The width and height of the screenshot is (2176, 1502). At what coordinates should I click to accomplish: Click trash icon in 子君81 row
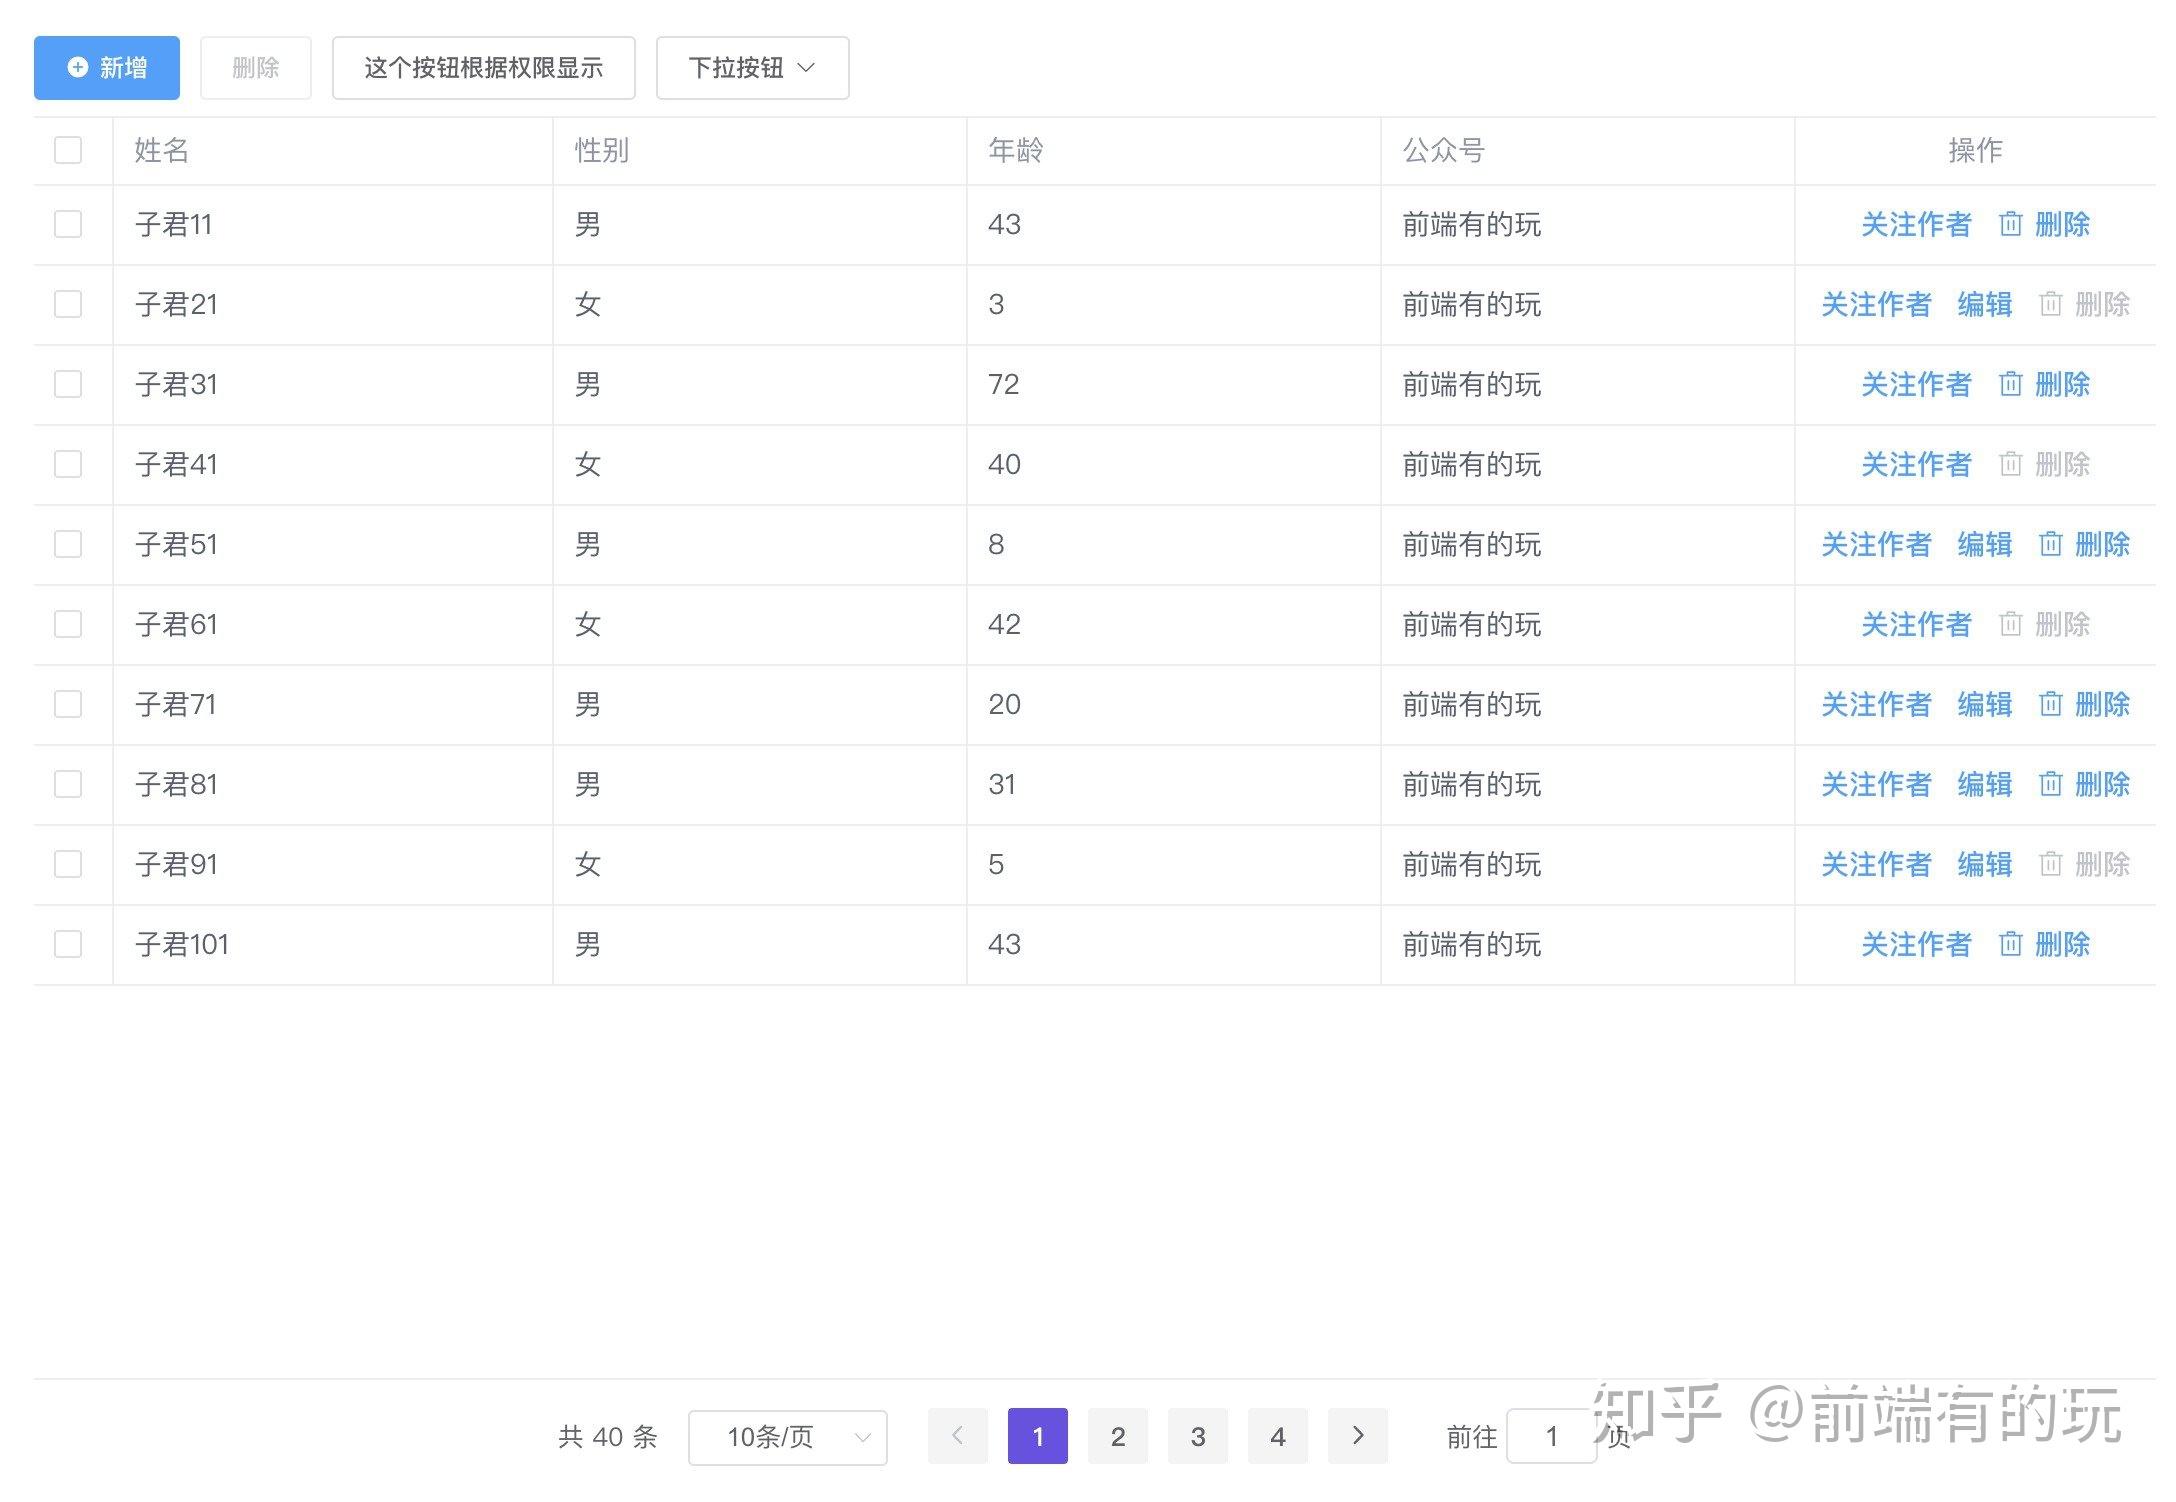click(2050, 784)
